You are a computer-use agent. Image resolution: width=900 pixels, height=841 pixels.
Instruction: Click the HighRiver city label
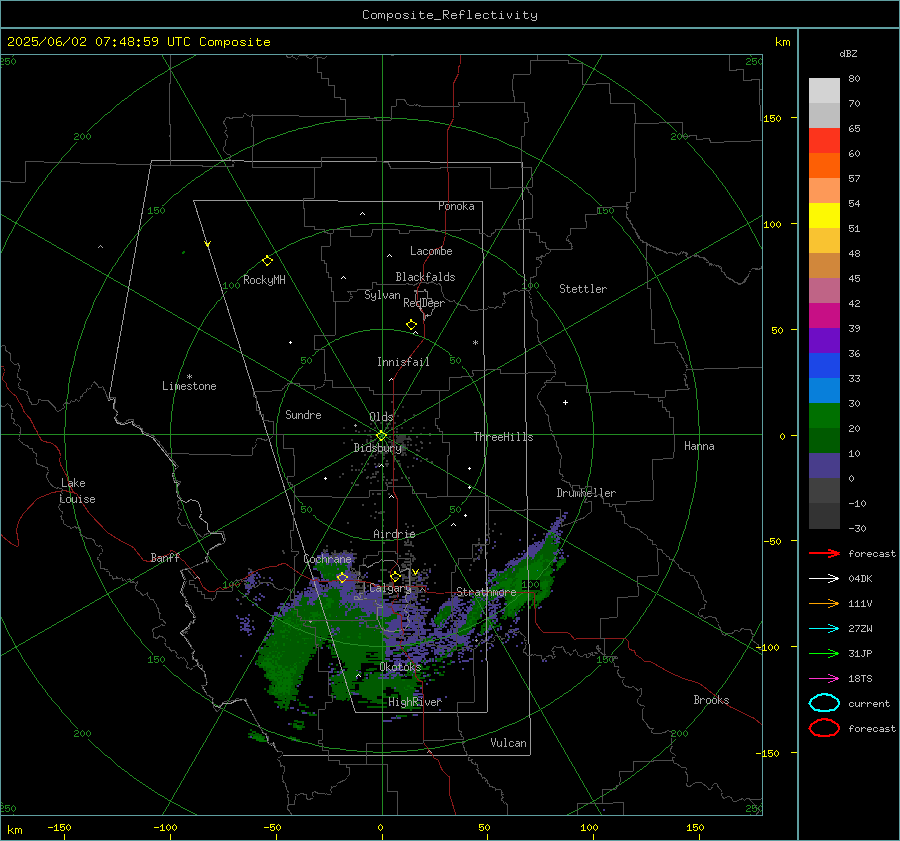click(415, 702)
